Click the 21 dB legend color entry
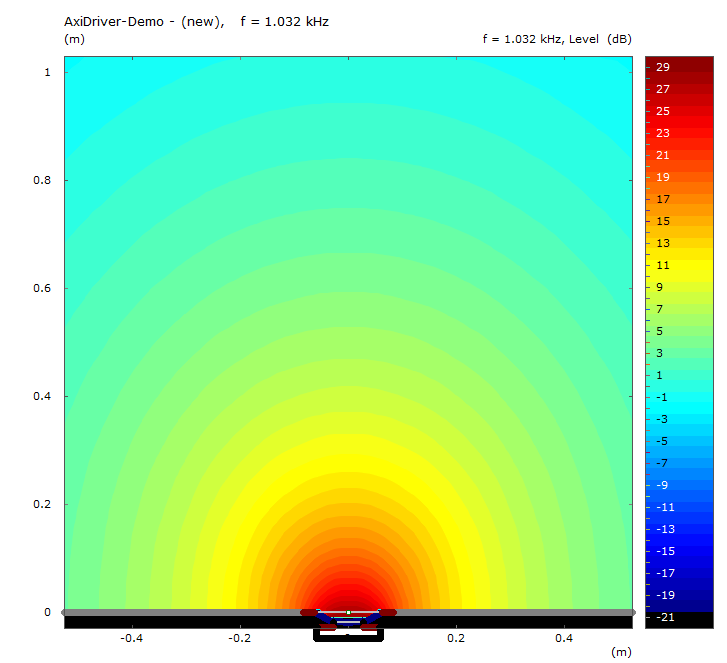The image size is (727, 663). coord(678,155)
